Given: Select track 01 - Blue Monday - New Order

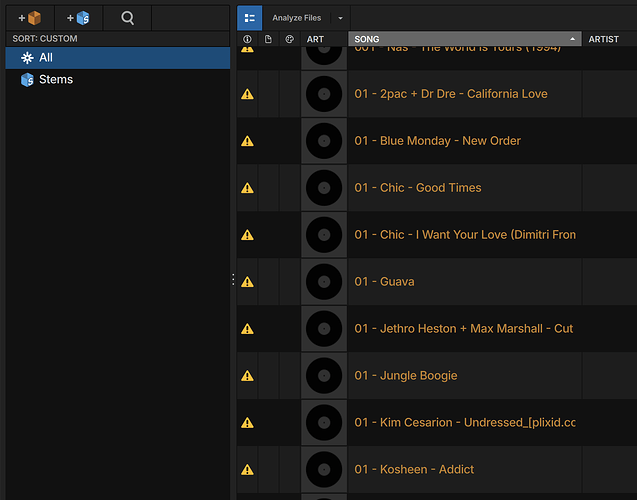Looking at the screenshot, I should click(437, 141).
